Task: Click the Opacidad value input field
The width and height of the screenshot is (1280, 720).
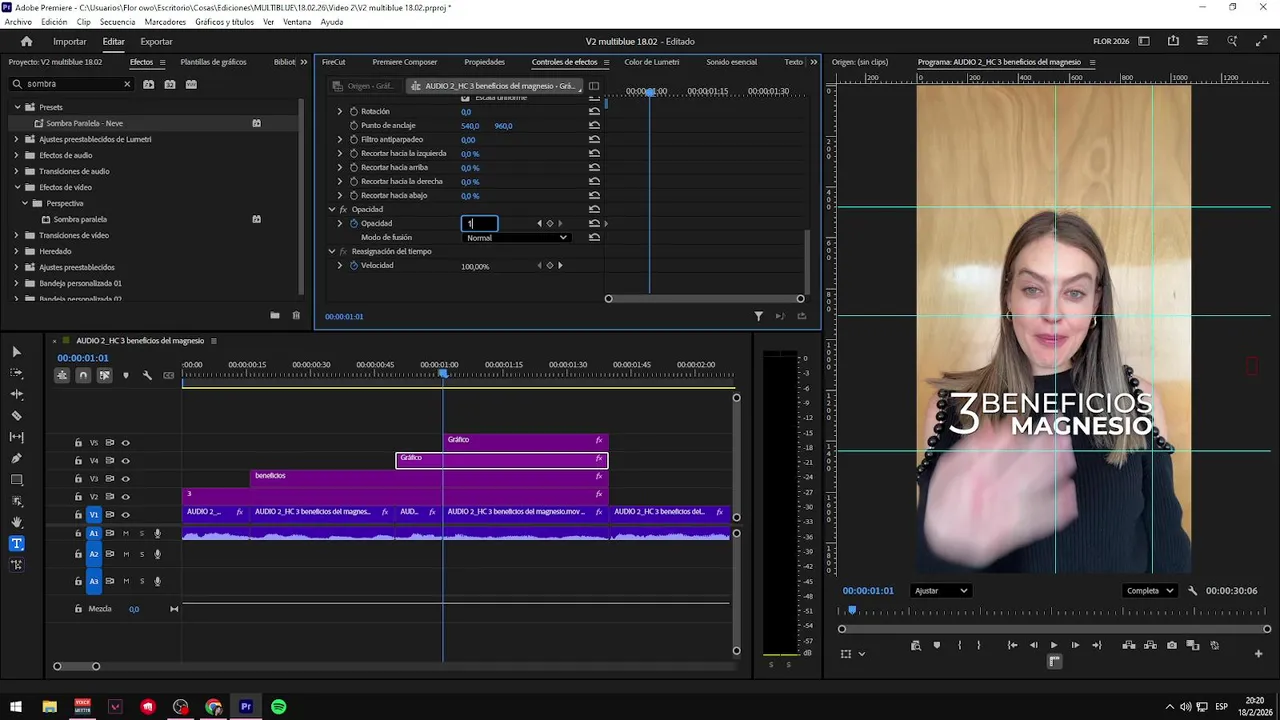Action: [x=479, y=223]
